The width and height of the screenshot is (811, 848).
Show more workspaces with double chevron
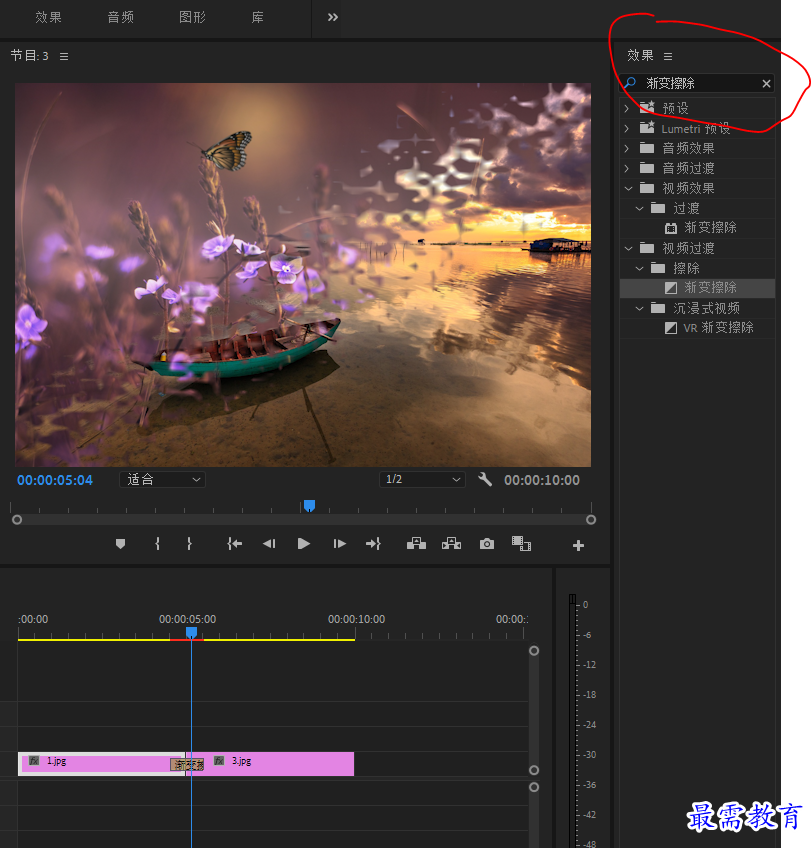pyautogui.click(x=333, y=17)
